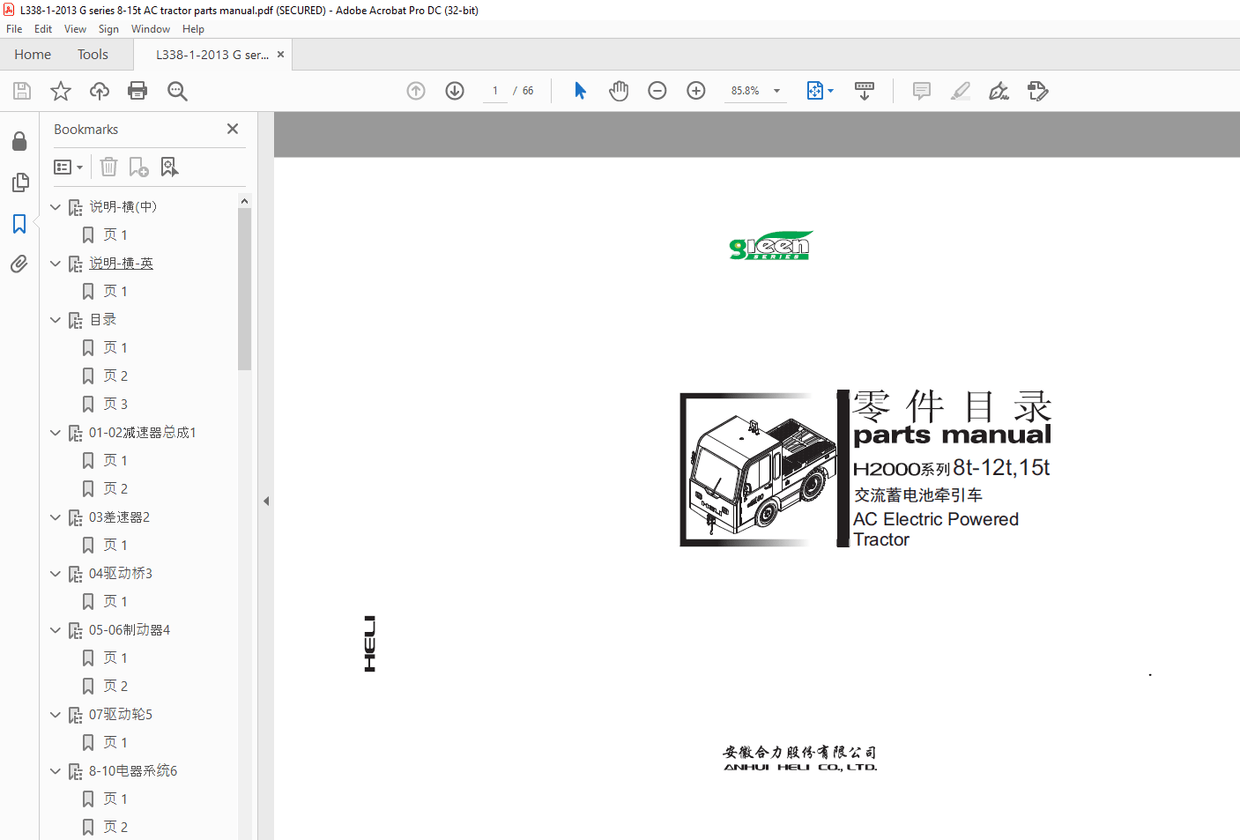
Task: Delete selected bookmark trash icon
Action: coord(109,167)
